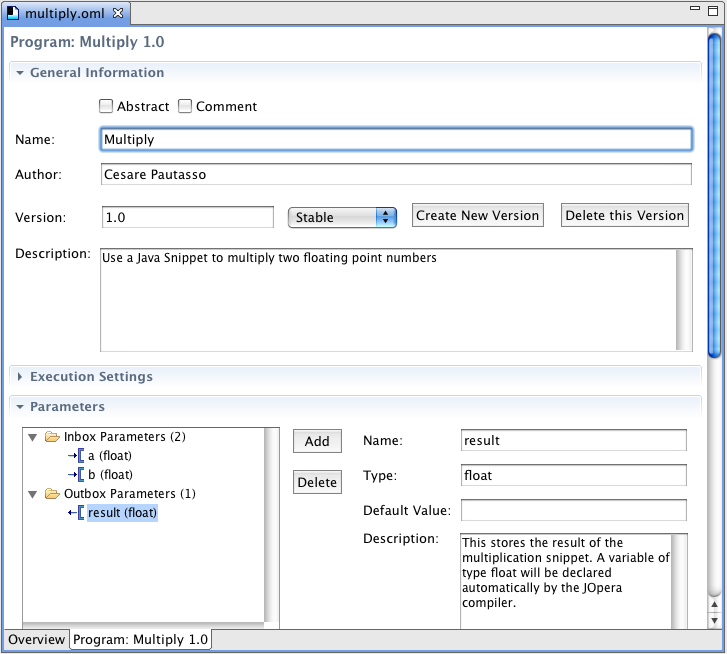Click the parameter tree vertical scrollbar
The image size is (727, 654).
tap(272, 525)
